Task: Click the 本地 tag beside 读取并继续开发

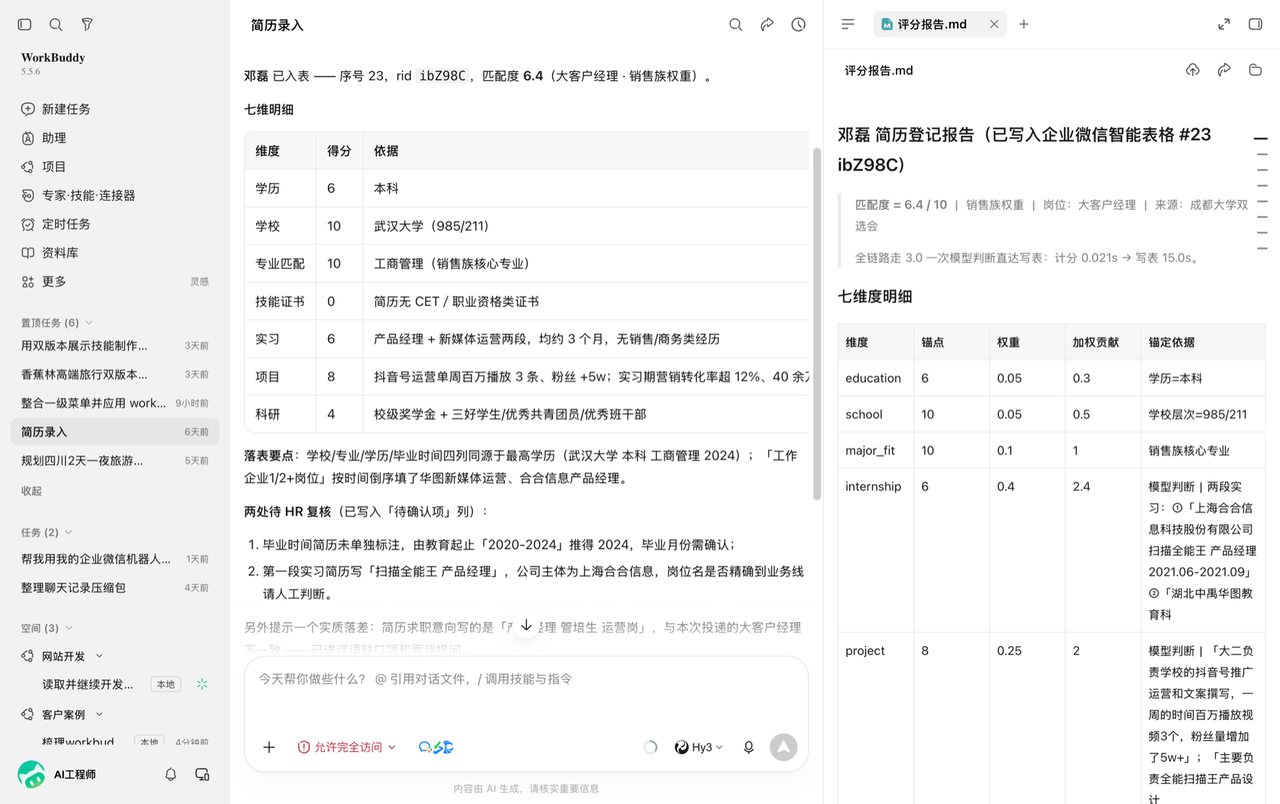Action: (165, 685)
